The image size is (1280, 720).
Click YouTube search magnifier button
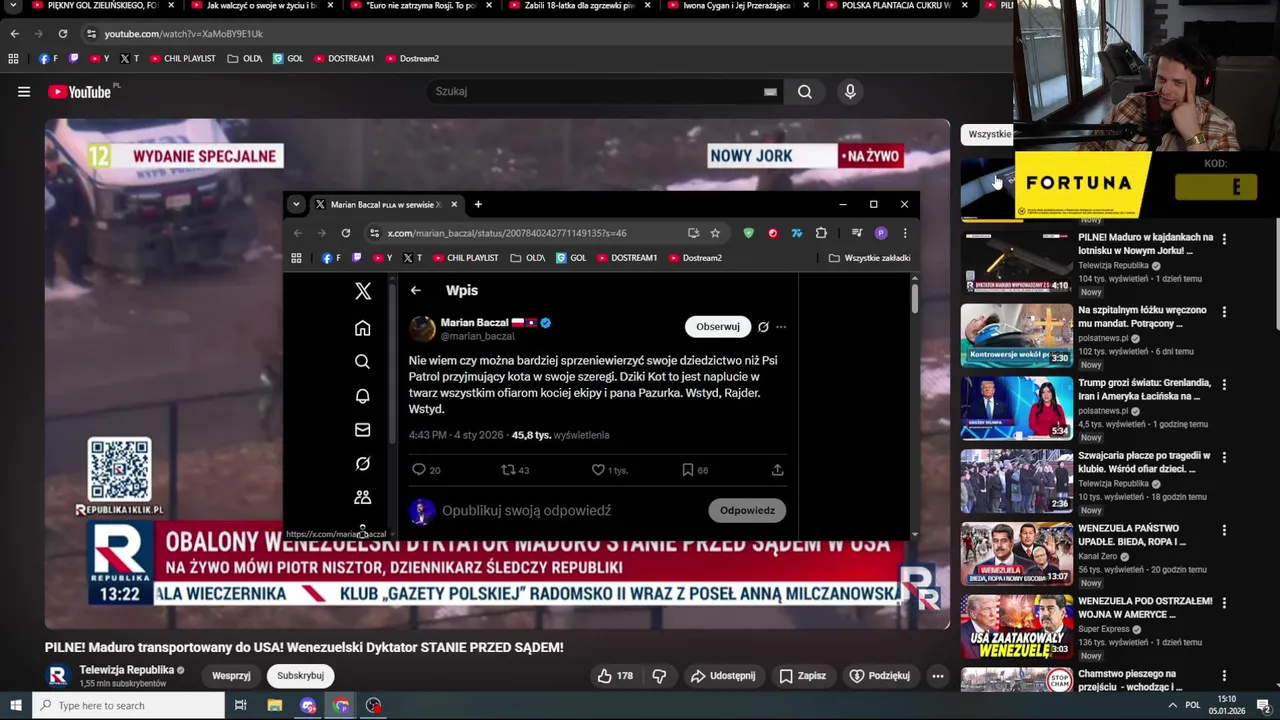[805, 92]
